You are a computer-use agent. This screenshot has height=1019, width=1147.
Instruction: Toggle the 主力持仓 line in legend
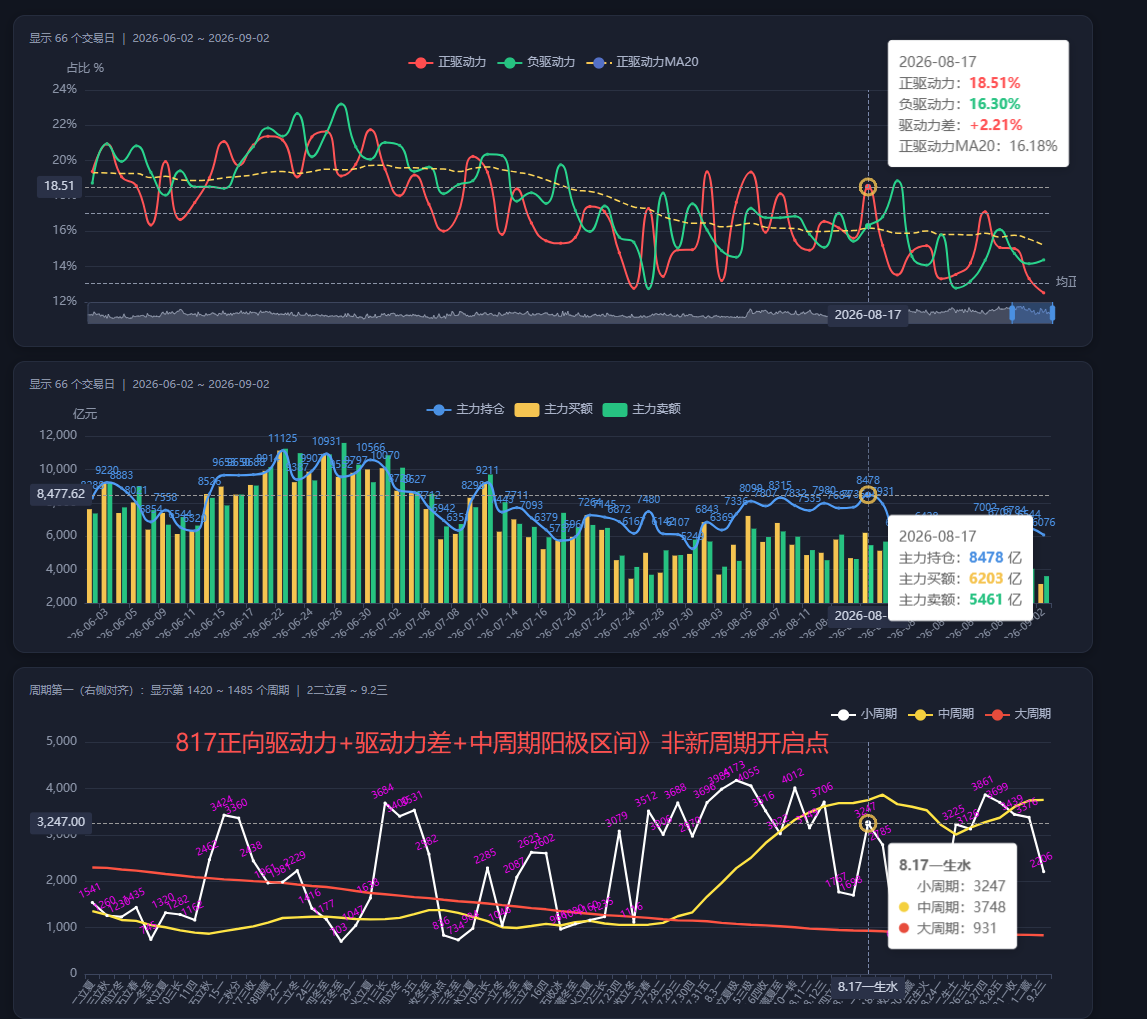[x=465, y=409]
